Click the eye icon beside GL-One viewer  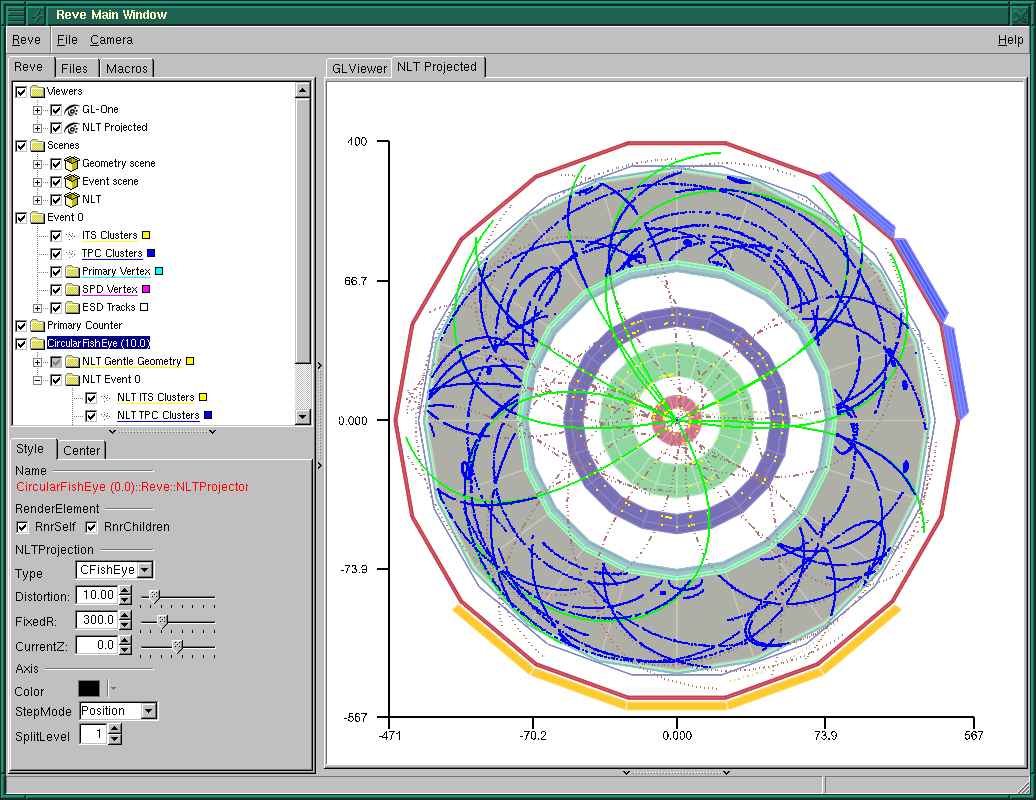click(73, 109)
